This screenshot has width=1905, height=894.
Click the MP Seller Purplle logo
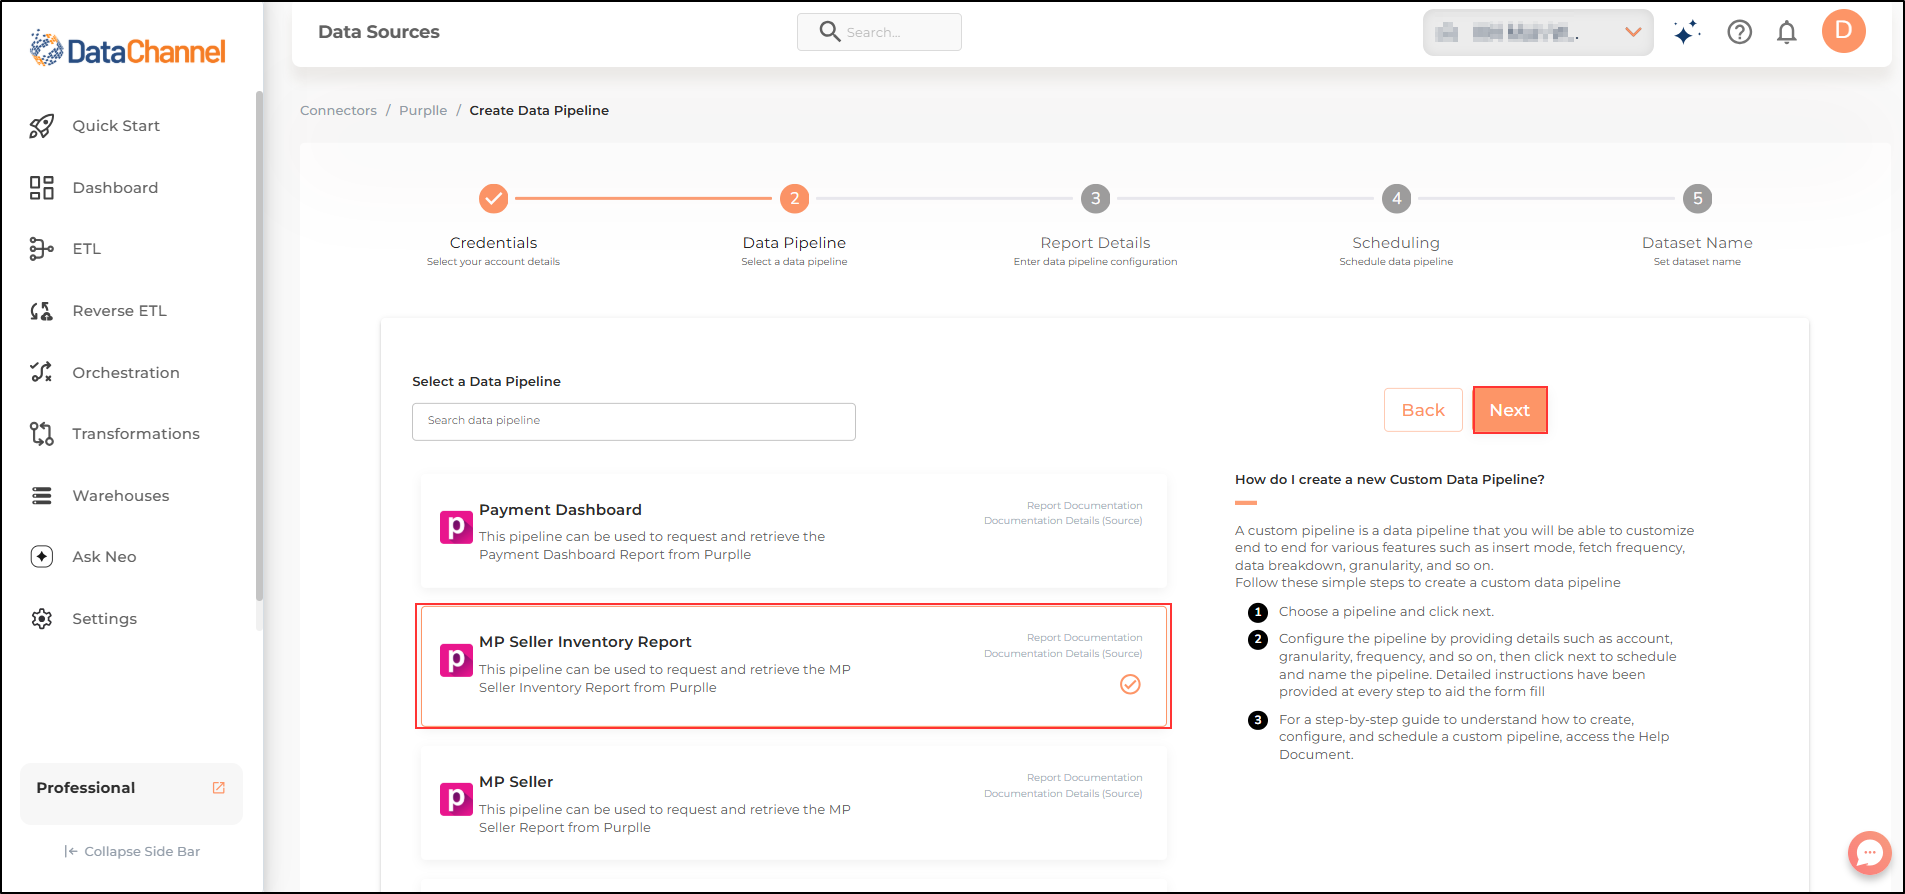[456, 799]
